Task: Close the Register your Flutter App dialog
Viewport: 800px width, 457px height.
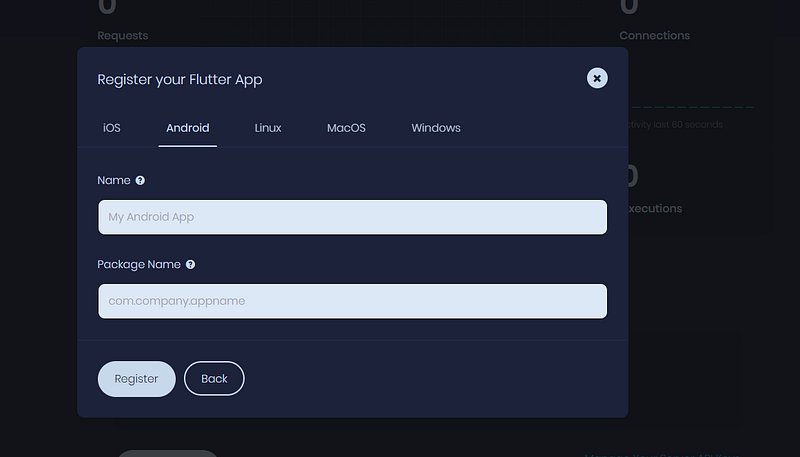Action: tap(597, 78)
